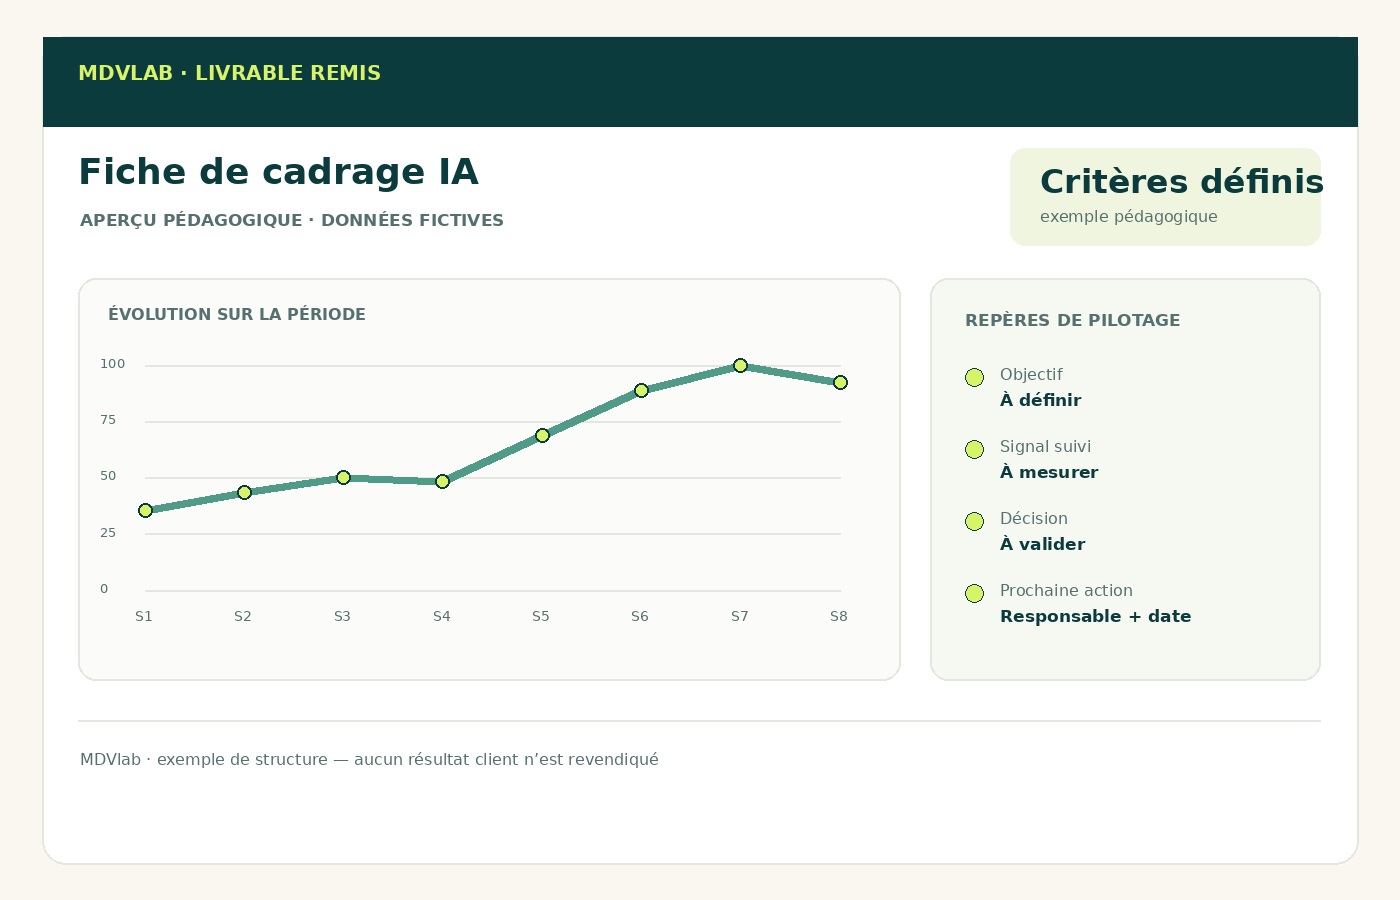Select the Fiche de cadrage IA title
Viewport: 1400px width, 900px height.
coord(278,172)
